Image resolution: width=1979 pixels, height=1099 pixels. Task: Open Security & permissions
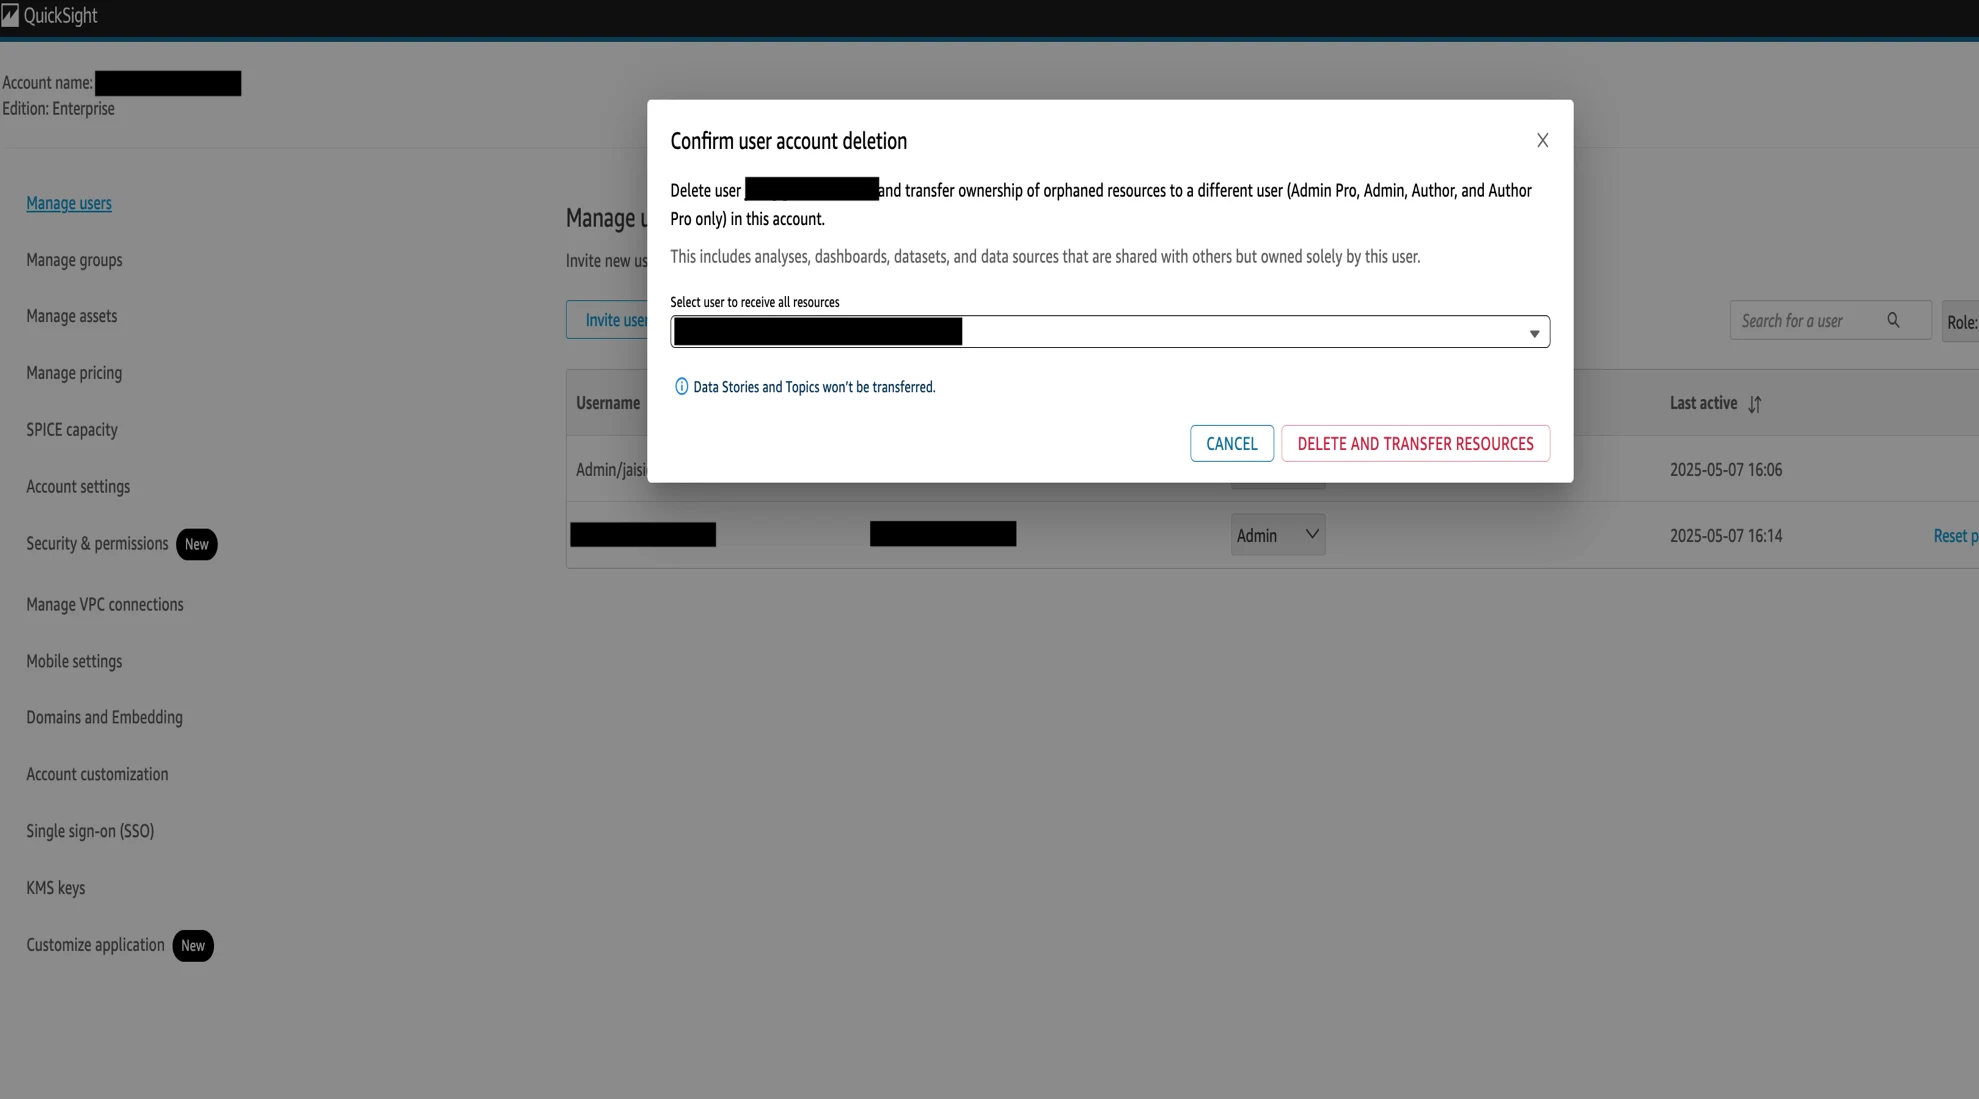(97, 544)
